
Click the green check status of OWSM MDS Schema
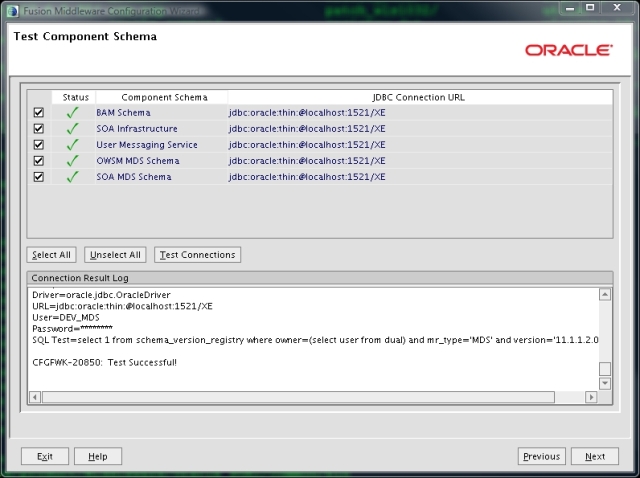pyautogui.click(x=73, y=161)
